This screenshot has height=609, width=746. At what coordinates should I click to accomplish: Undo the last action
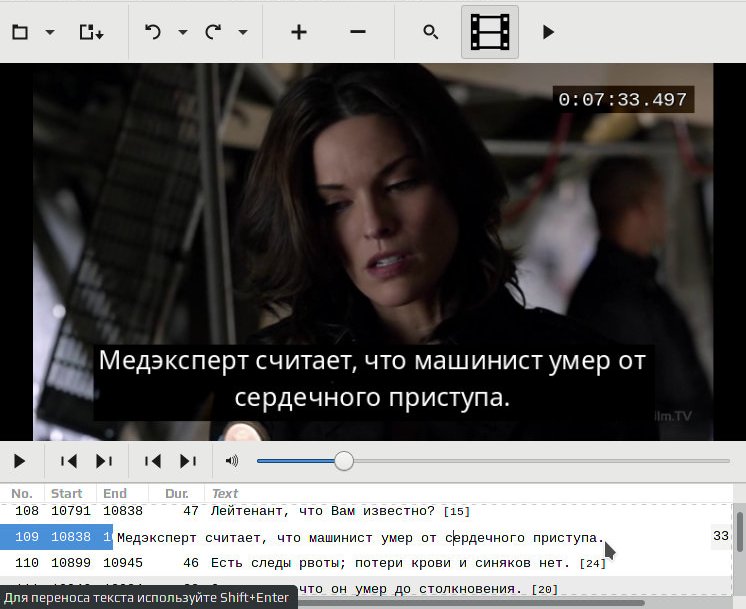(x=153, y=32)
